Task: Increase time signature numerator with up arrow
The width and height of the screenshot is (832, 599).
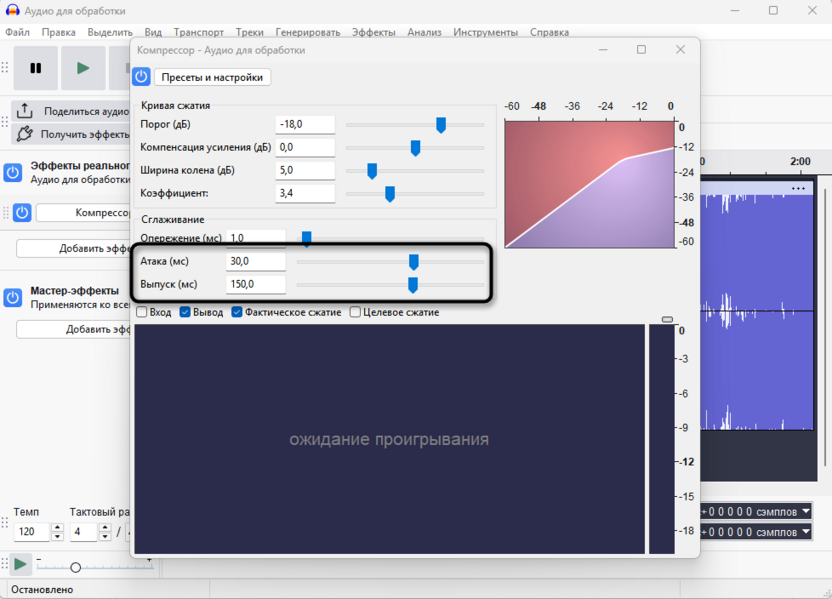Action: click(x=105, y=527)
